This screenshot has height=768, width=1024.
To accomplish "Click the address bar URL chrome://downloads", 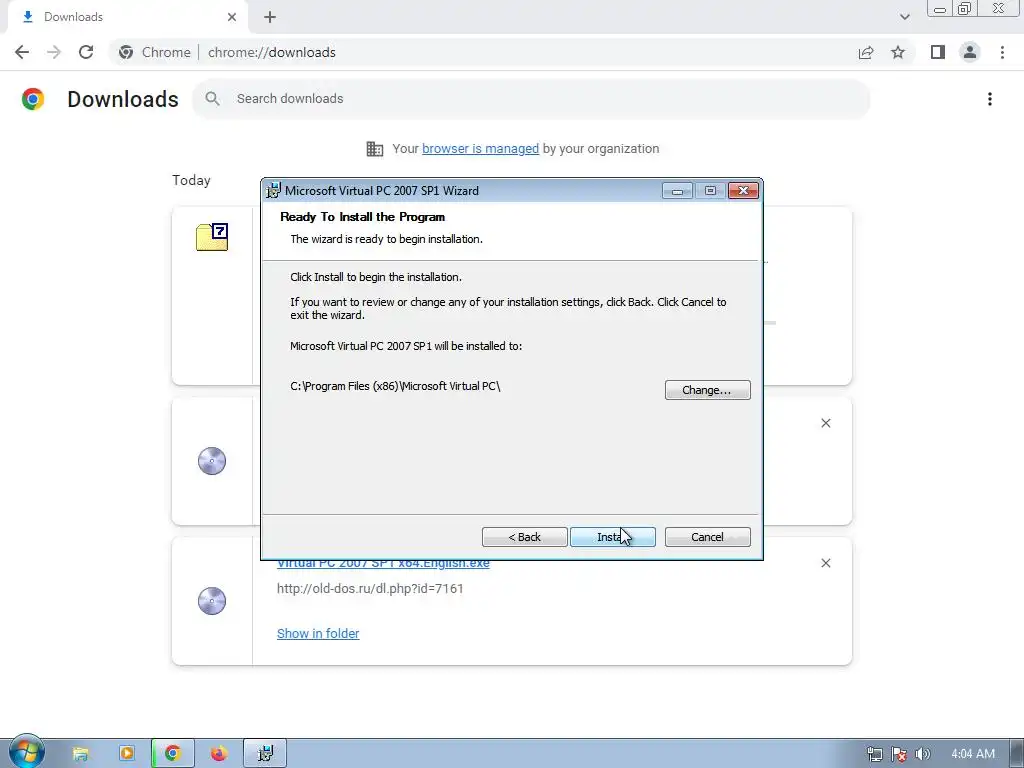I will point(272,52).
